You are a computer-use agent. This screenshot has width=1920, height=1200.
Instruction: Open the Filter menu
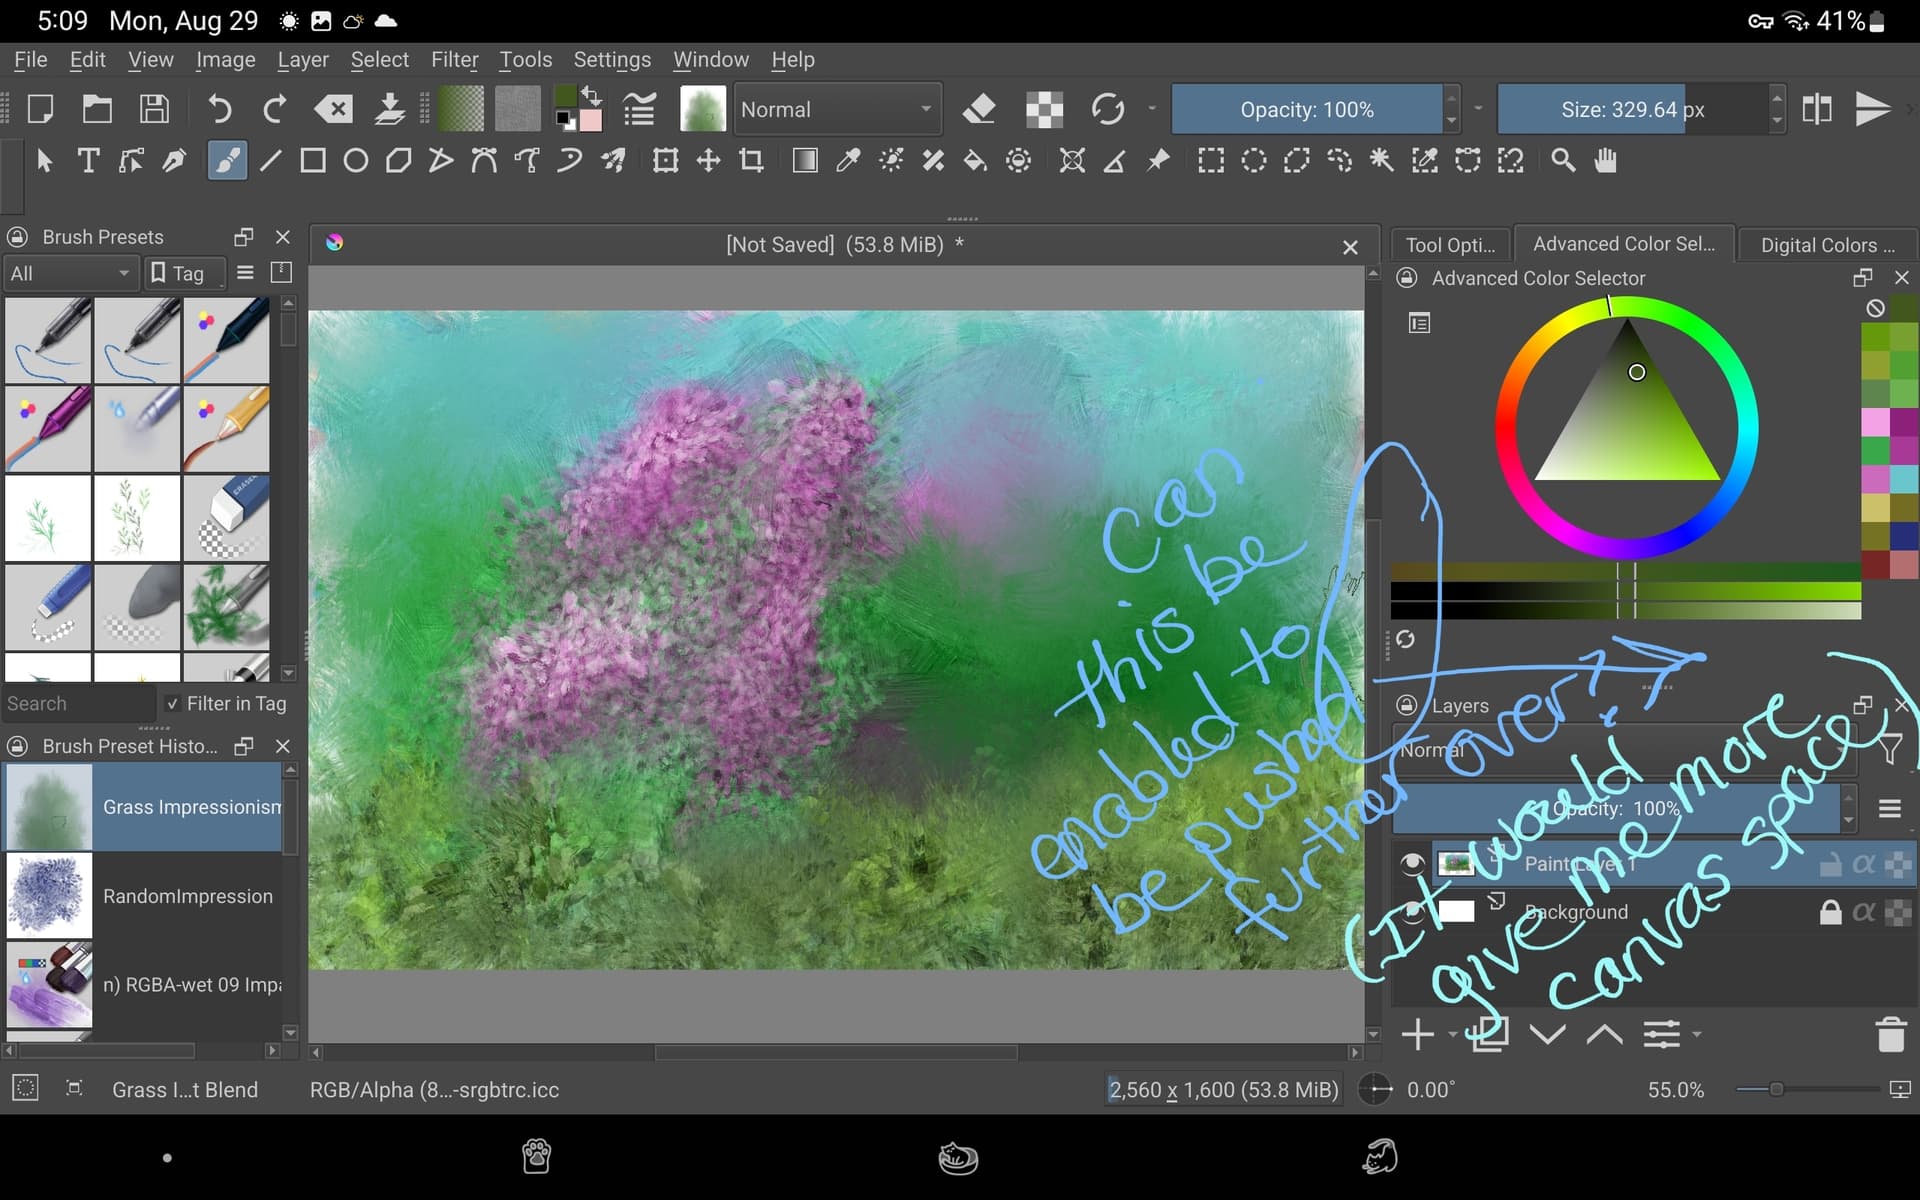click(x=454, y=60)
